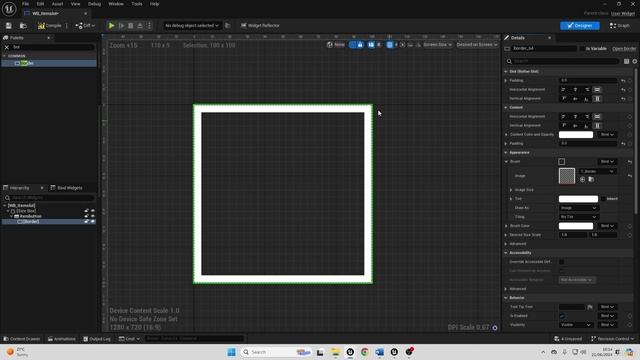Open Details panel settings gear
This screenshot has height=360, width=640.
click(634, 61)
